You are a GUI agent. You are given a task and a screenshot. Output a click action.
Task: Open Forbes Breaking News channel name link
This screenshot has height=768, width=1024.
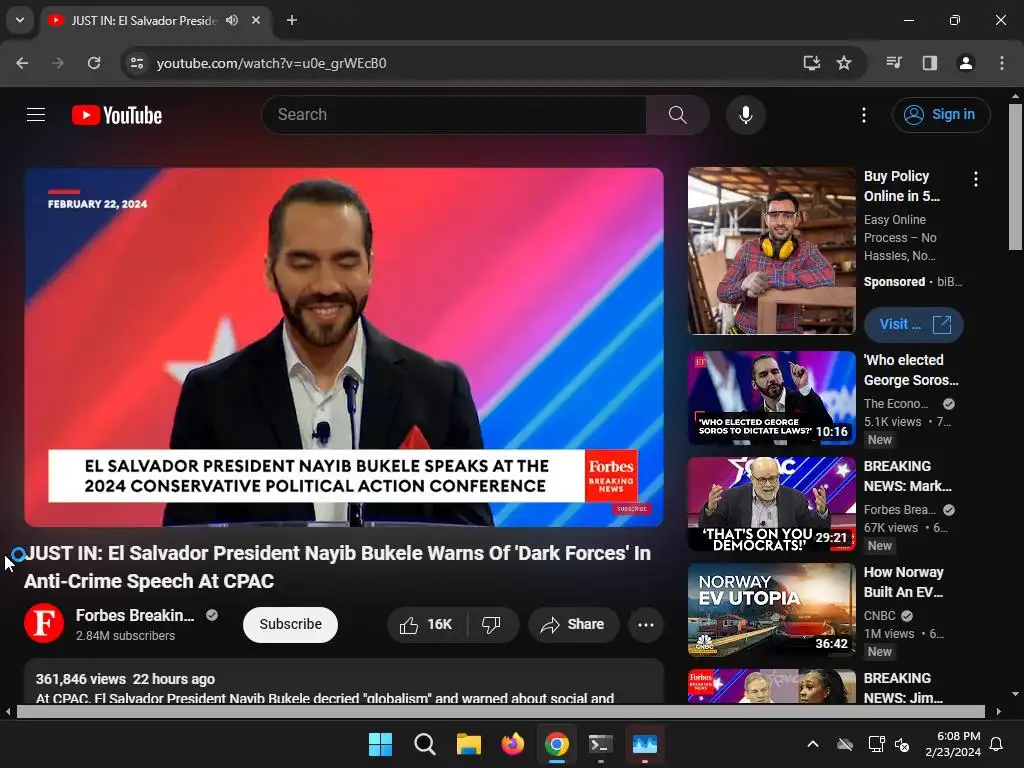(135, 615)
